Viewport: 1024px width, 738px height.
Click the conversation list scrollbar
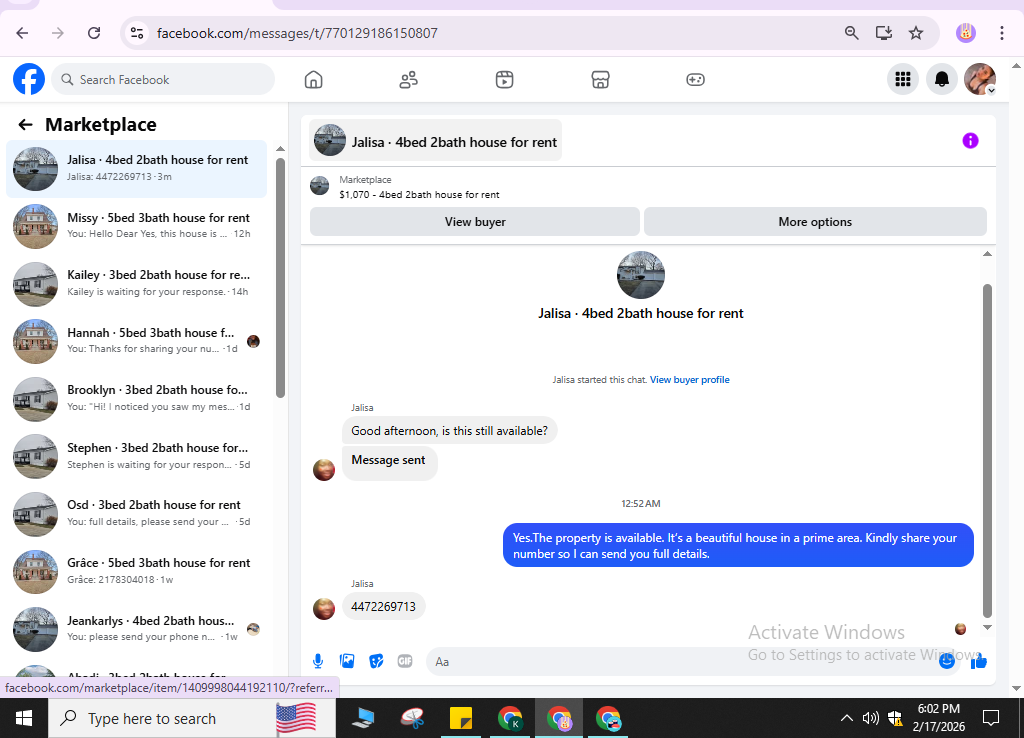(280, 278)
